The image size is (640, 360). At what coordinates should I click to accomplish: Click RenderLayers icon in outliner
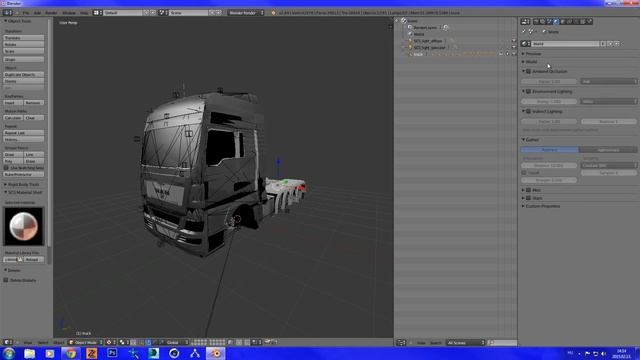tap(410, 27)
